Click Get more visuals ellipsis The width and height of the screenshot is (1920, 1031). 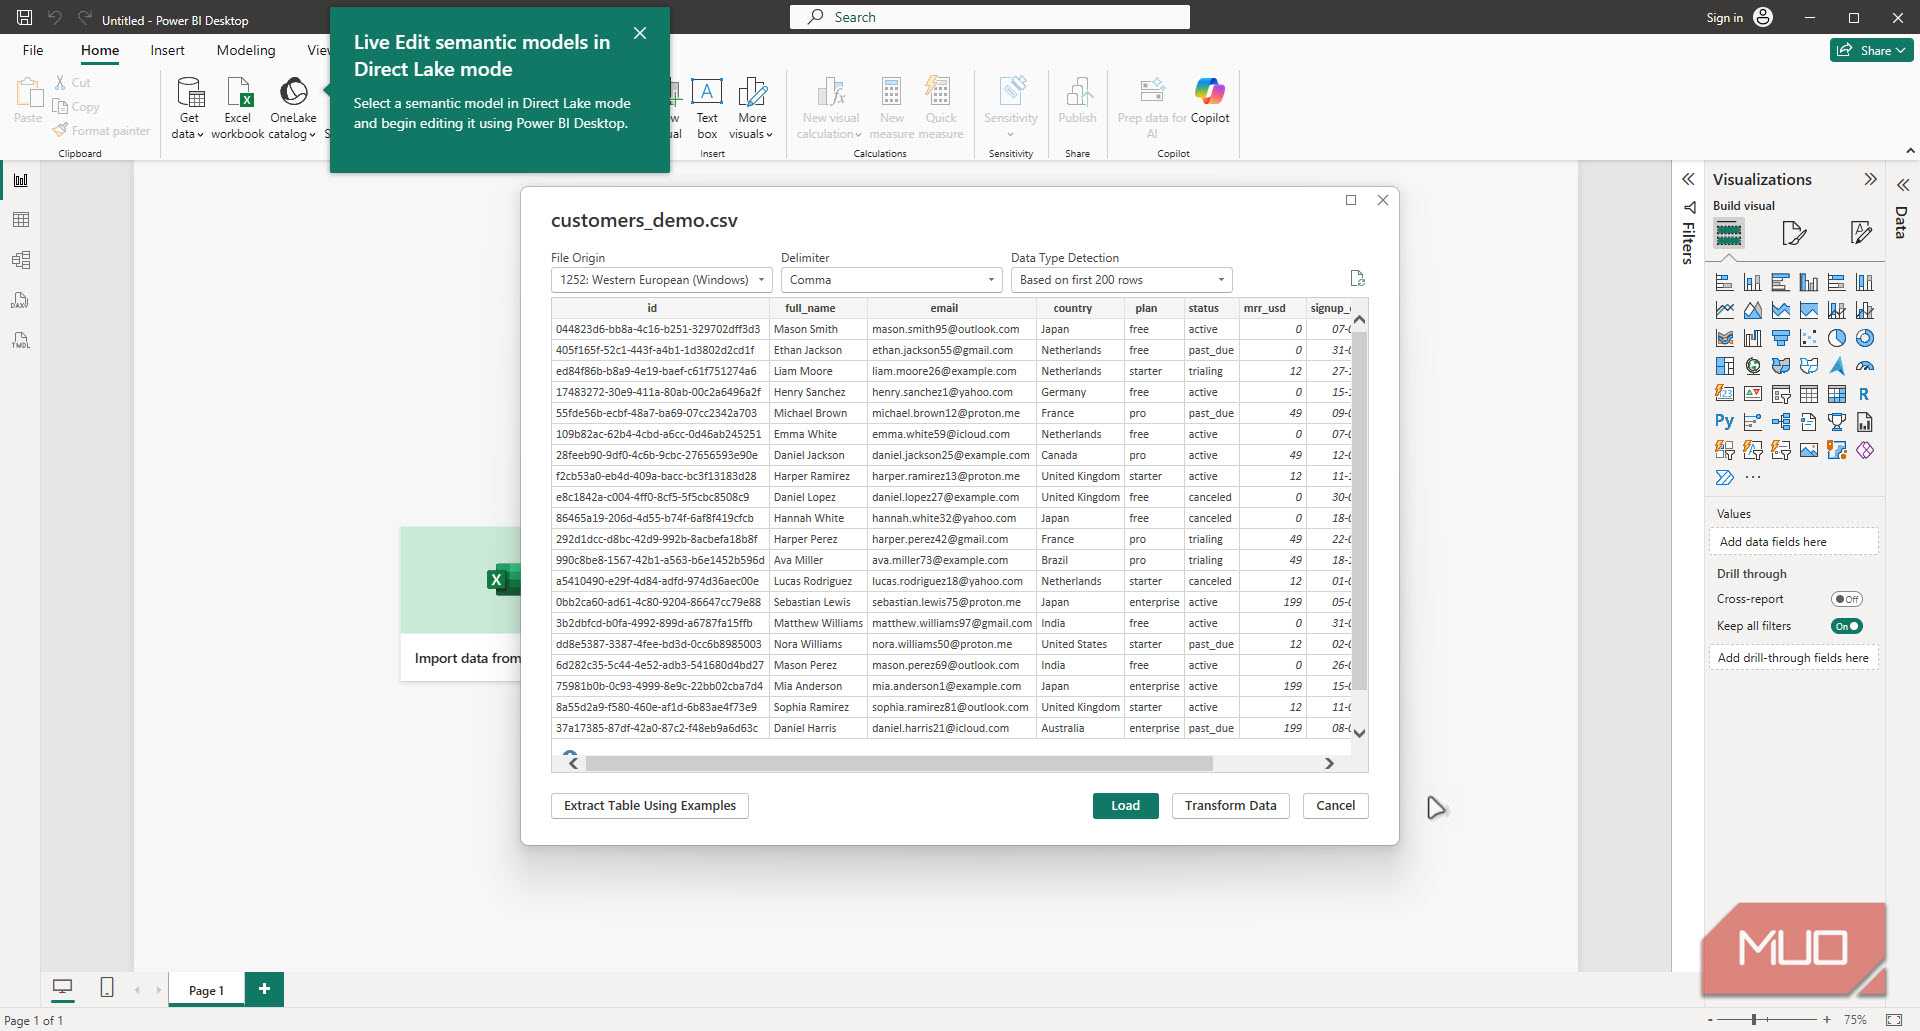[1752, 478]
